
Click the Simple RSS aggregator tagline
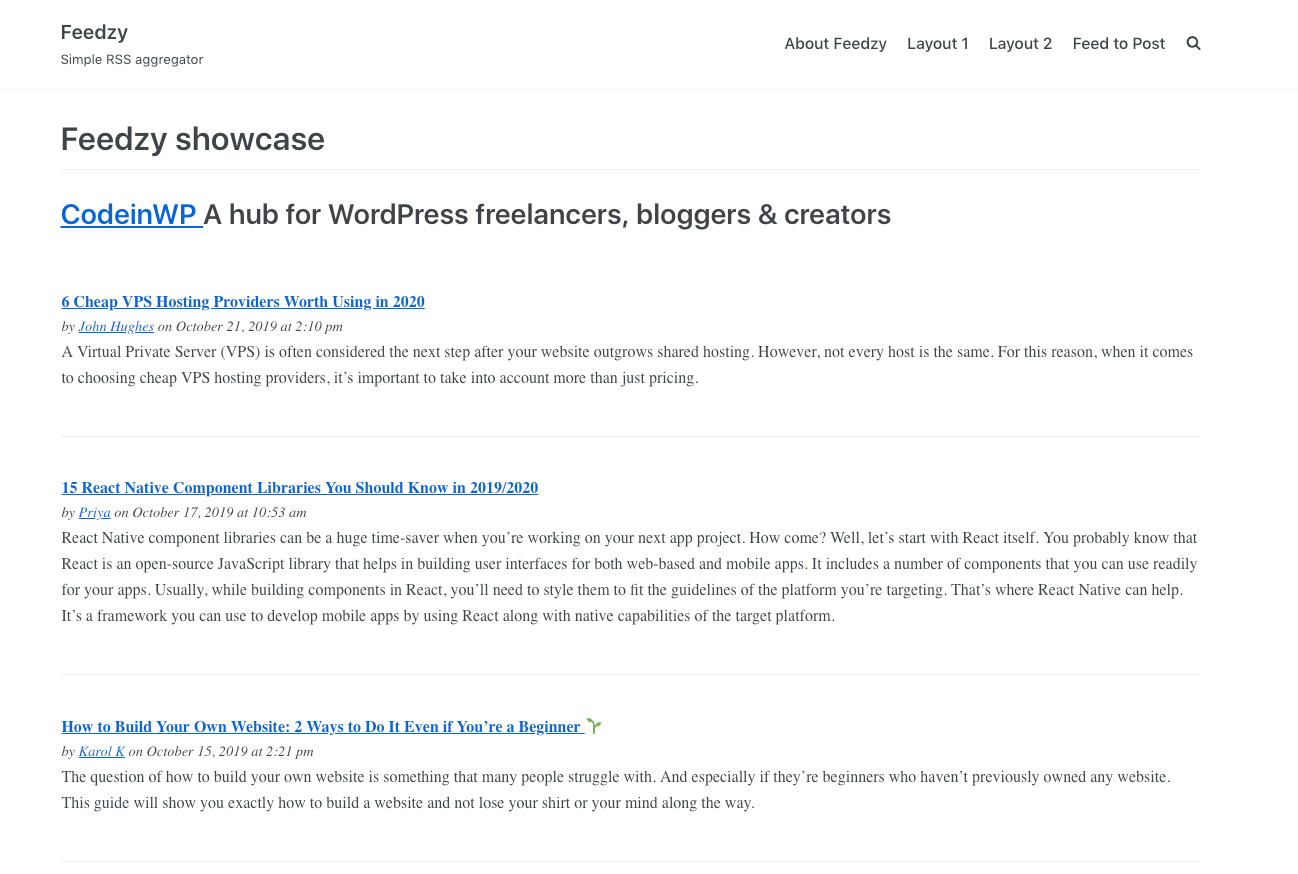tap(132, 60)
